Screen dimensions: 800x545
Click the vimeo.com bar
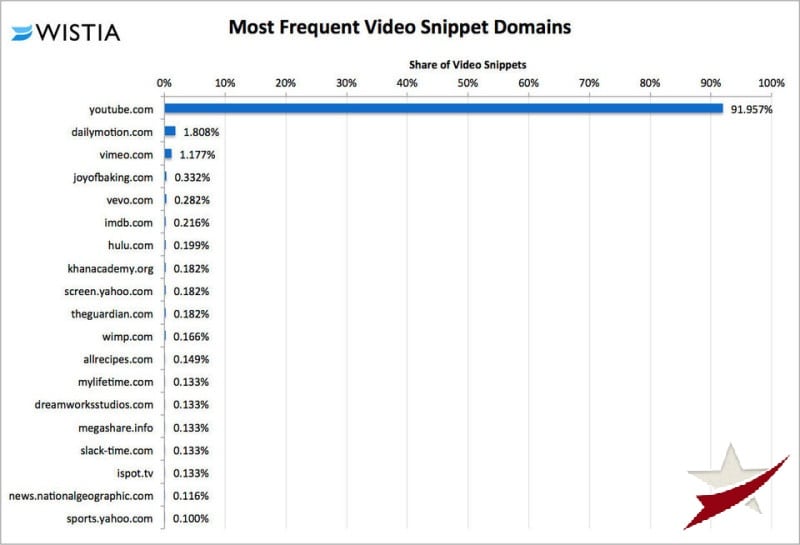pyautogui.click(x=168, y=154)
